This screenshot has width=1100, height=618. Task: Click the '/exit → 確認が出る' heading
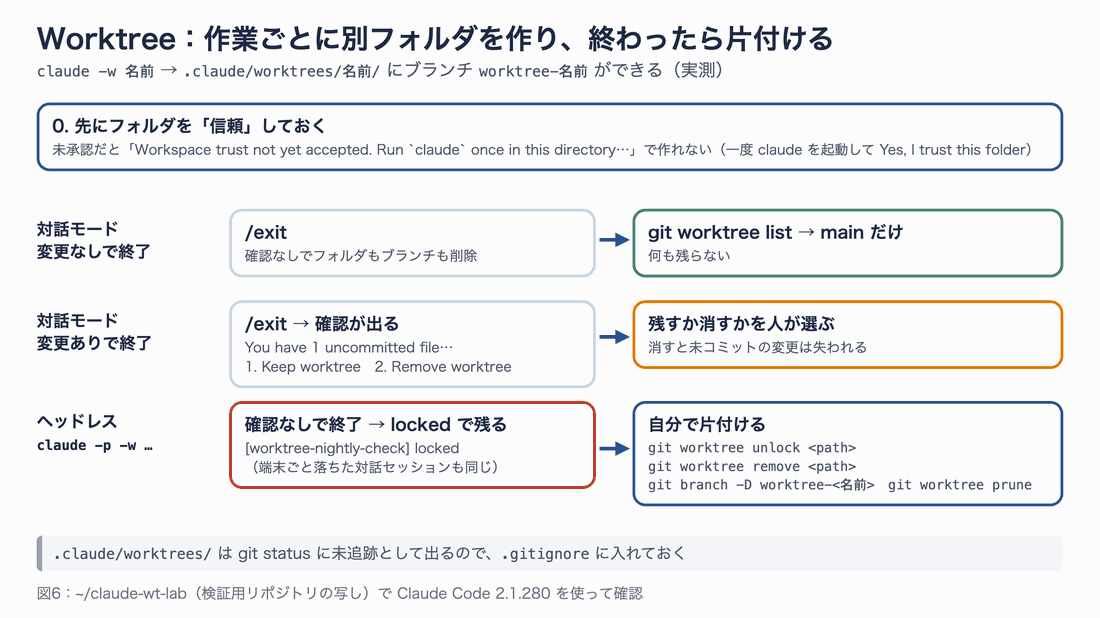click(322, 324)
